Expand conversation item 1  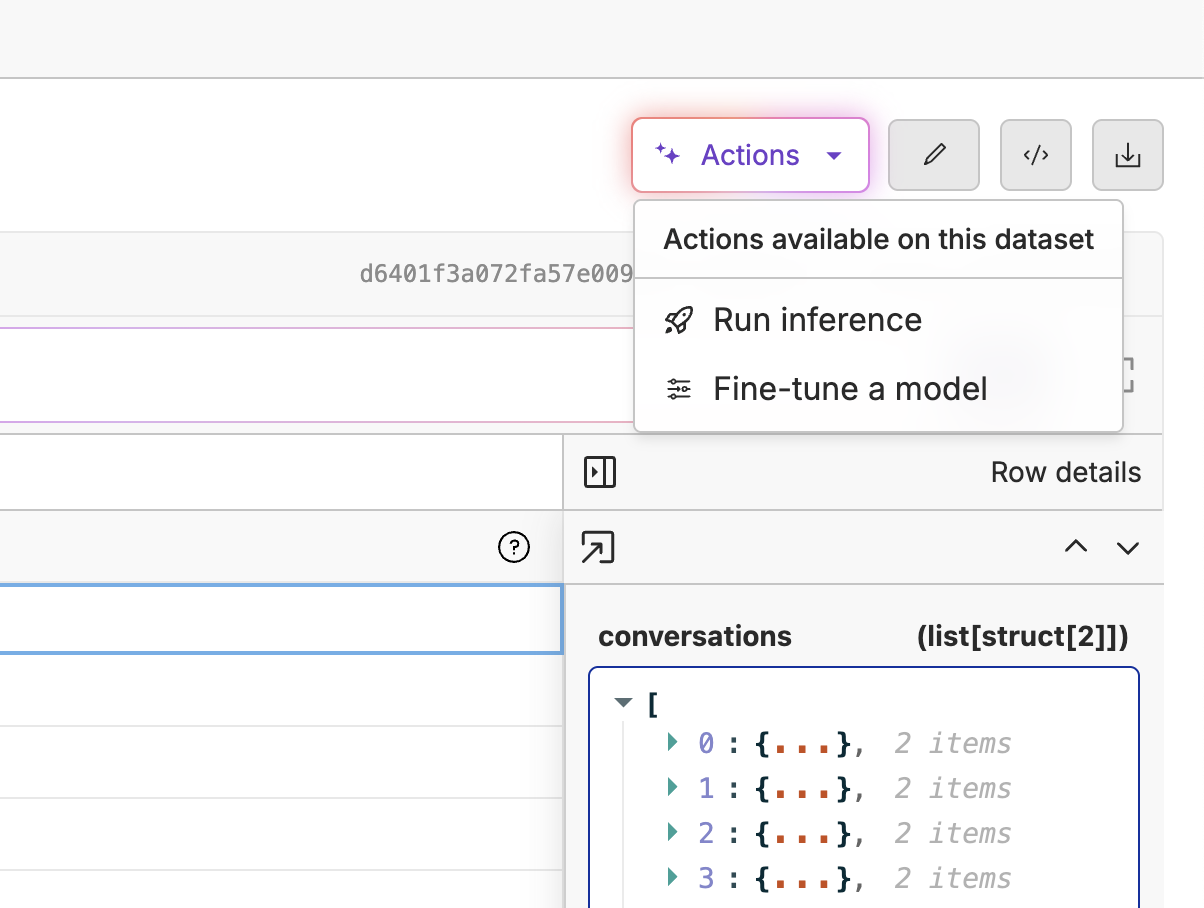click(x=672, y=787)
